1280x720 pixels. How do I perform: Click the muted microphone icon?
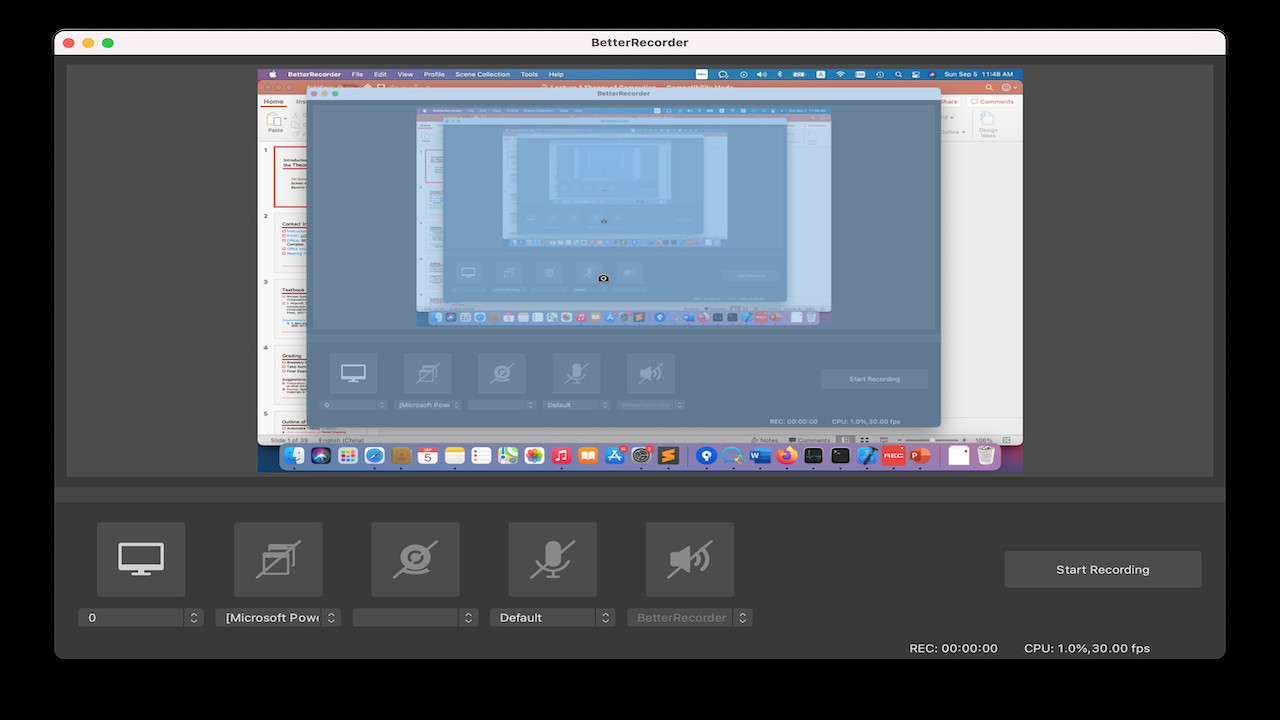[x=552, y=559]
